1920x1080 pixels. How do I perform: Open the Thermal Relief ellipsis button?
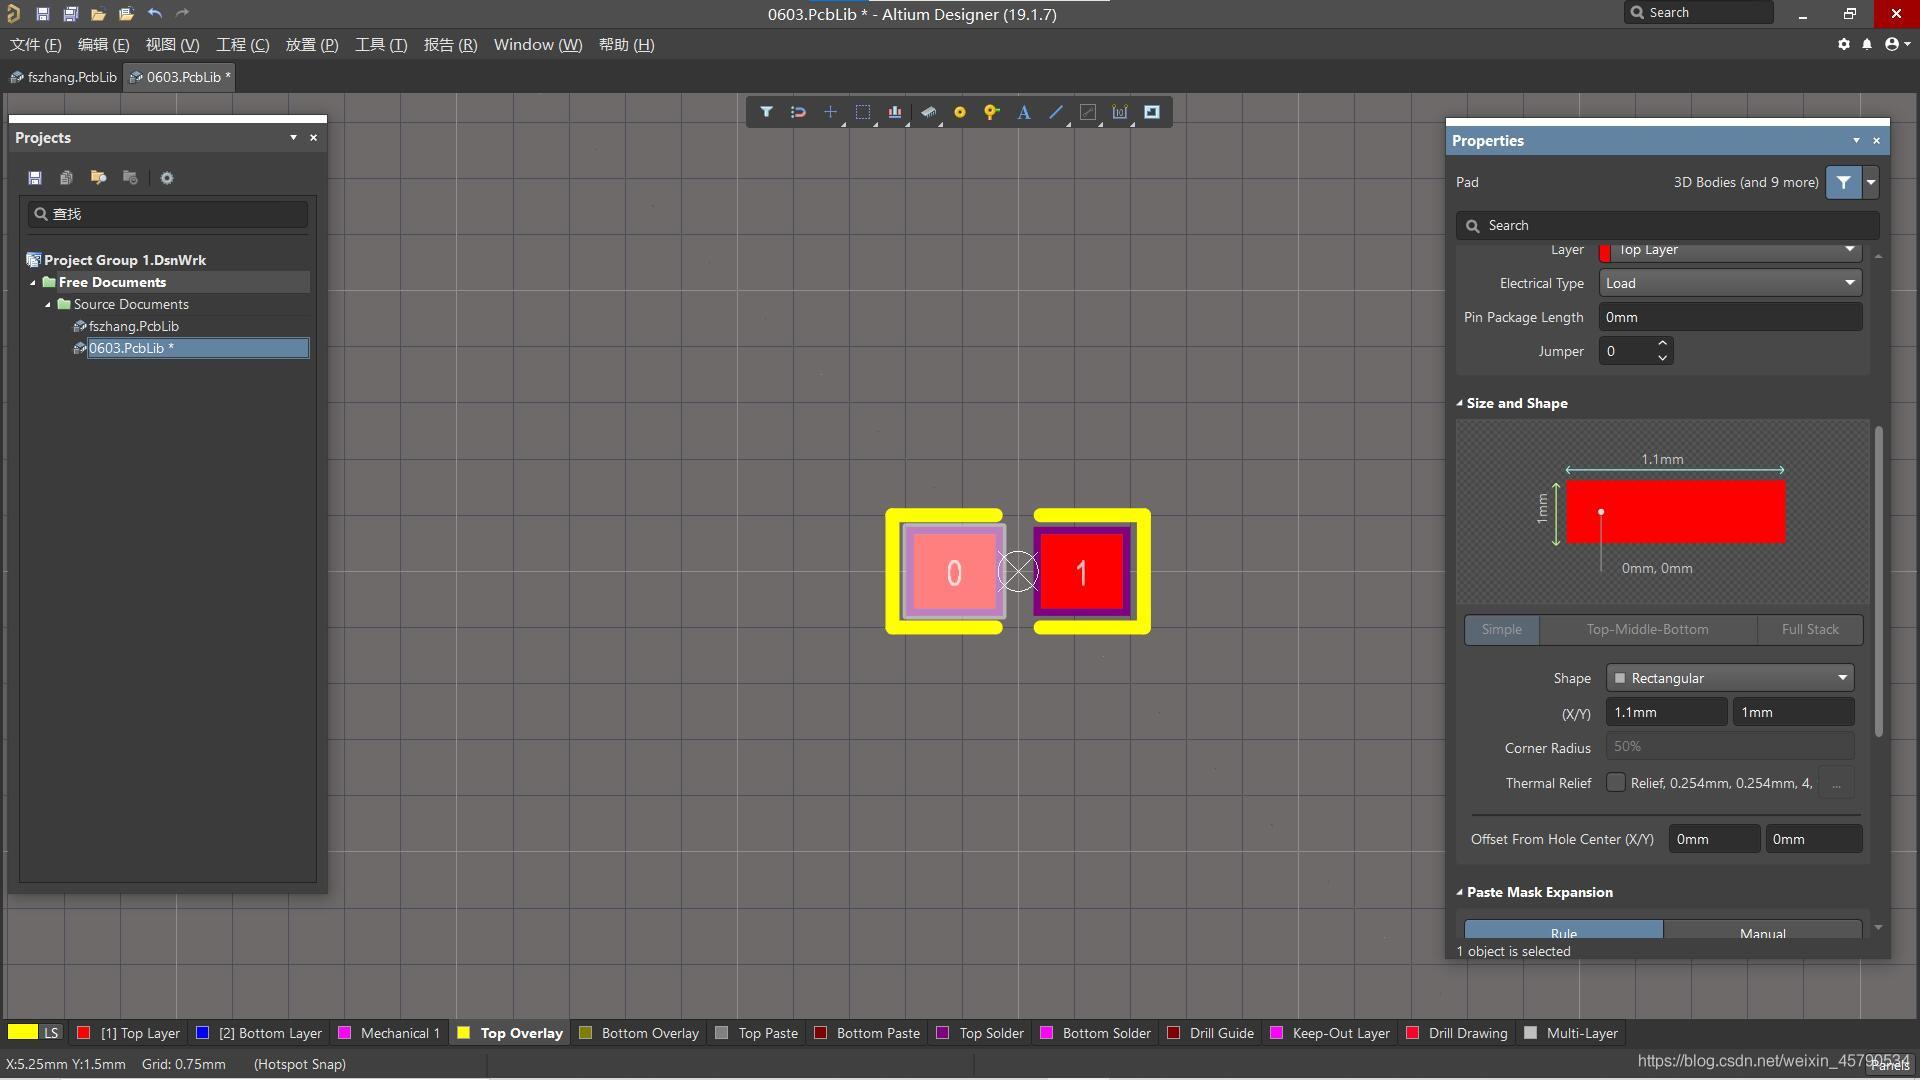coord(1836,783)
